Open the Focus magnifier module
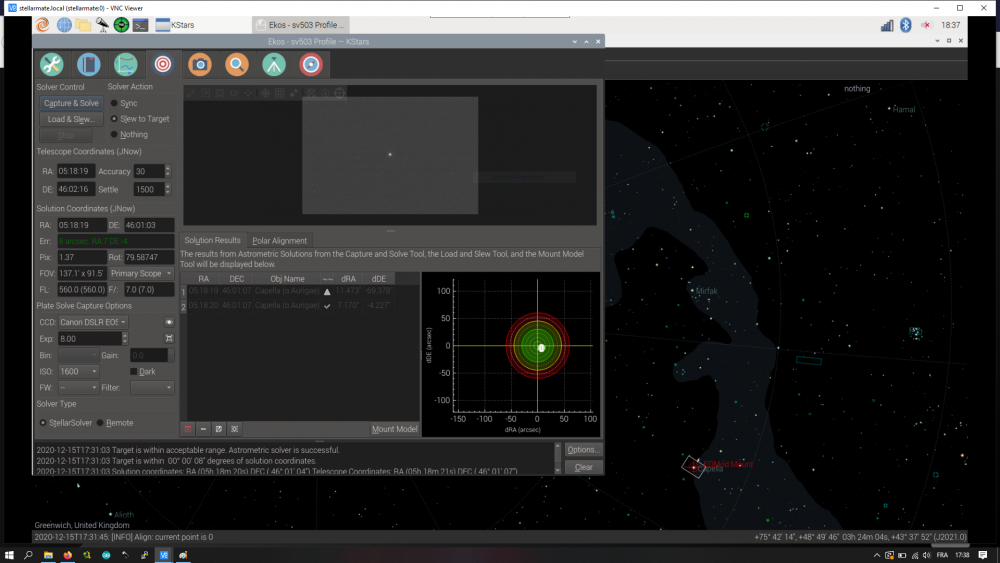 [237, 64]
